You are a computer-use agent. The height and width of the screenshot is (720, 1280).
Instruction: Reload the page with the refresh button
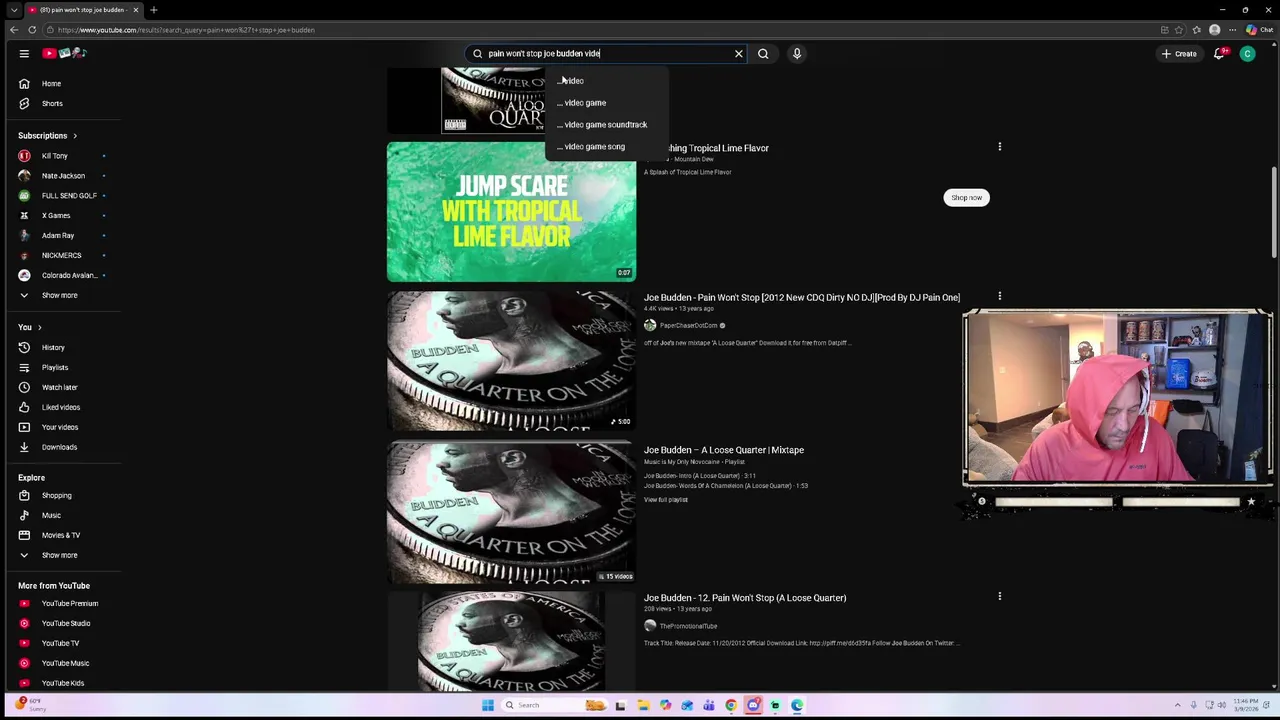click(32, 30)
